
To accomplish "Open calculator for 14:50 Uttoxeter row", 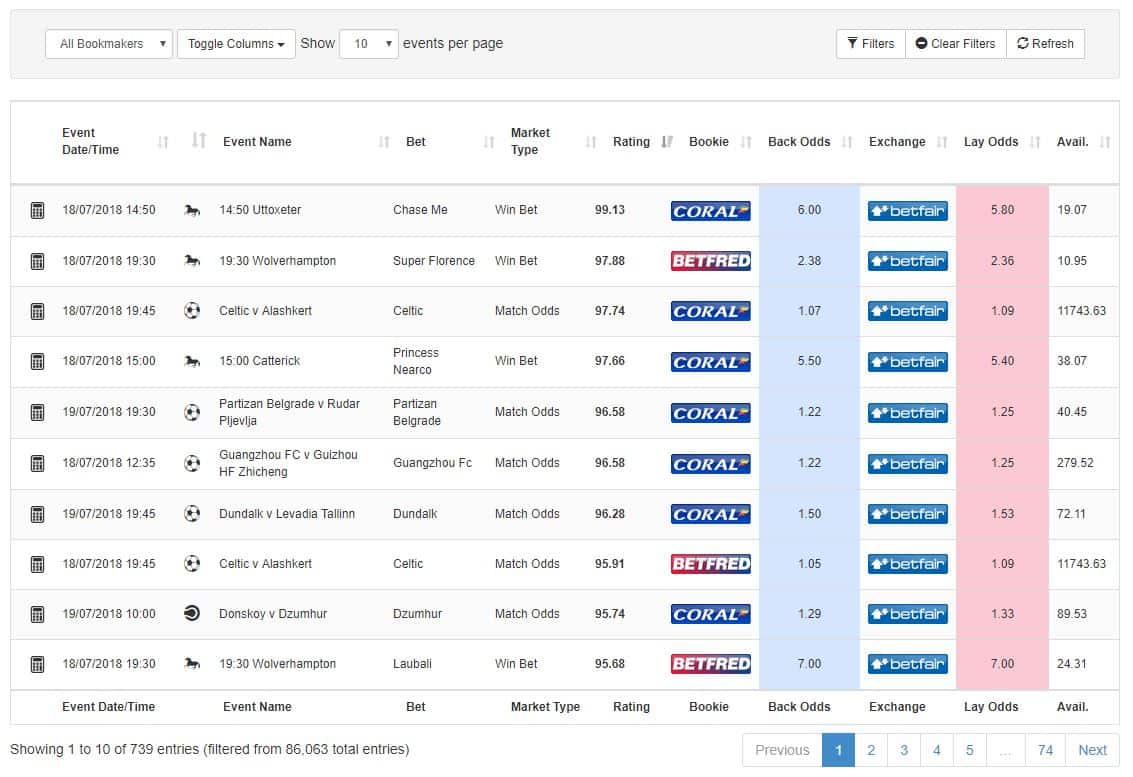I will (x=37, y=210).
